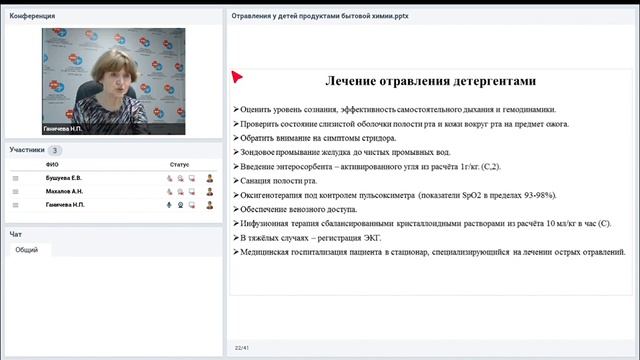Select participant name Бушуева Е.В.
Viewport: 640px width, 360px height.
(64, 178)
